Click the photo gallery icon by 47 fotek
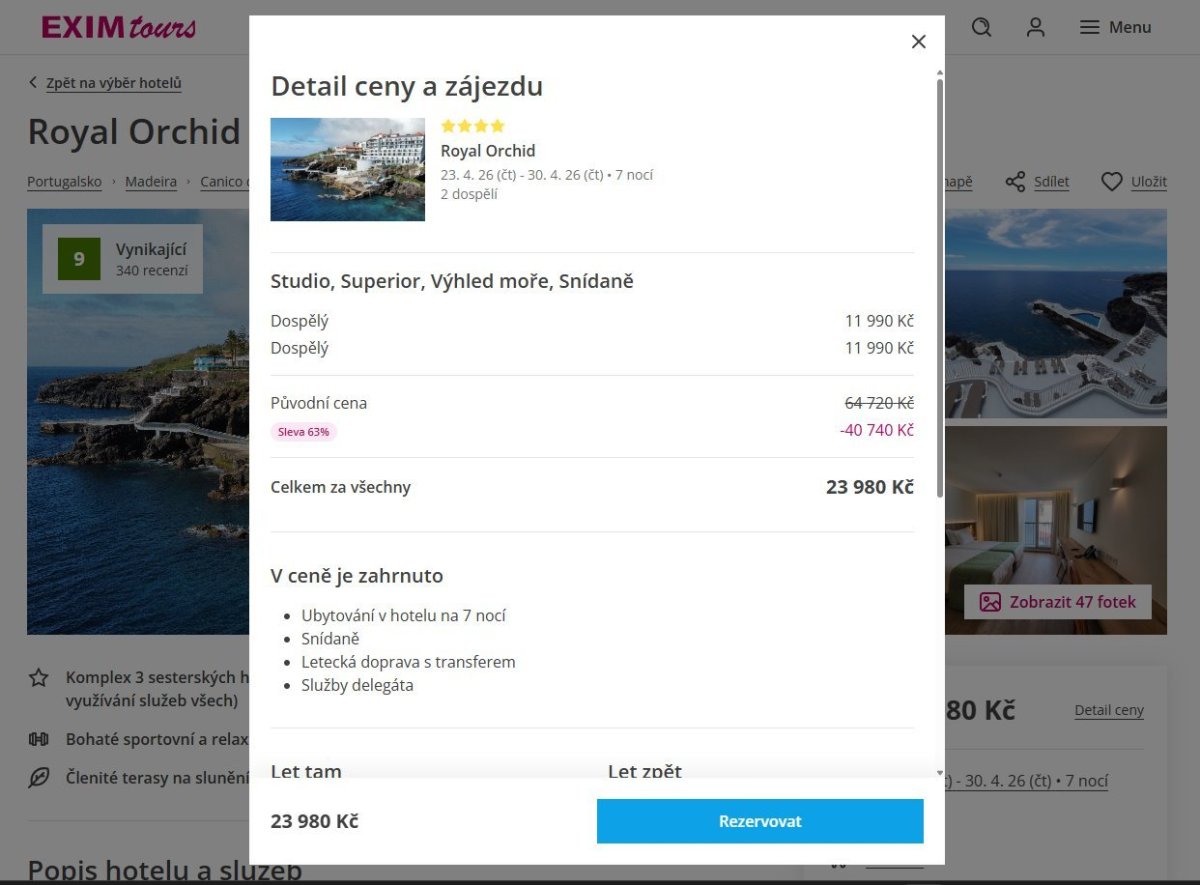This screenshot has height=885, width=1200. [x=990, y=602]
